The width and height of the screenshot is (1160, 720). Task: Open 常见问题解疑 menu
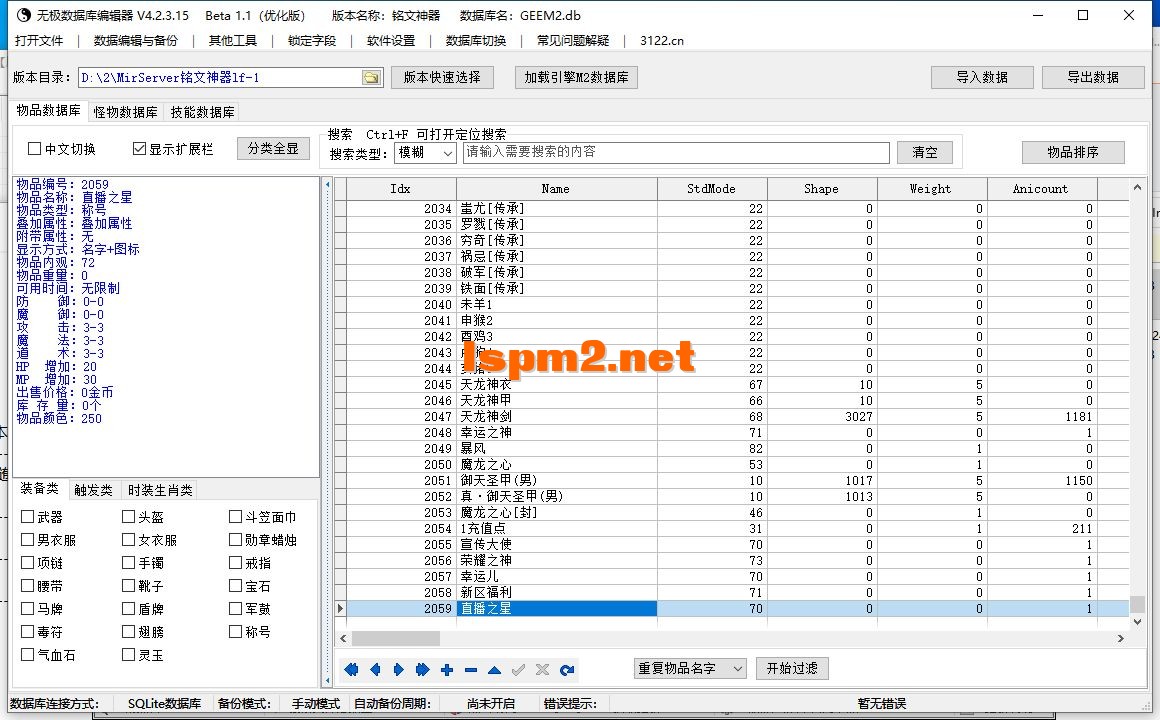573,41
